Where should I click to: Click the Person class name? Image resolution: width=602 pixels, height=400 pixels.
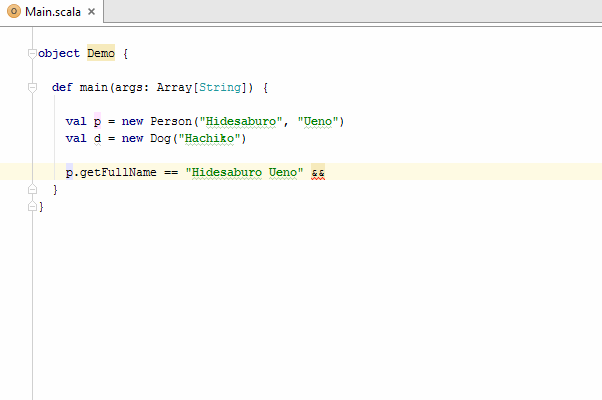pos(171,121)
